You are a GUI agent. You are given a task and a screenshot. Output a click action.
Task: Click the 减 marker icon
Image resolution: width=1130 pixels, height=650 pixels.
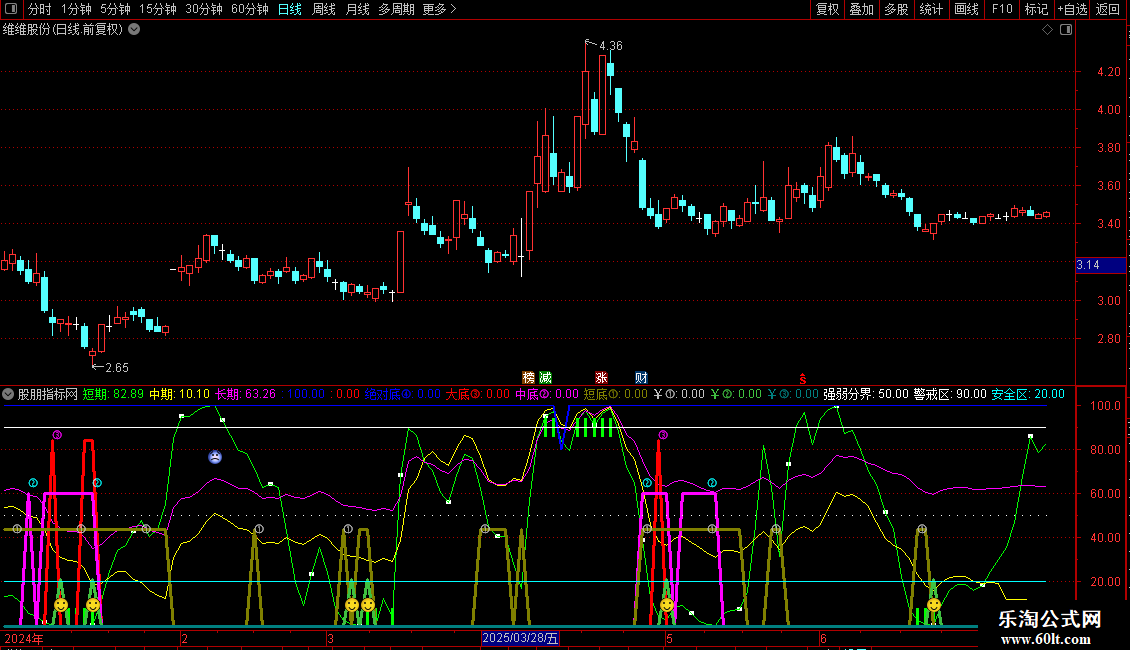click(x=545, y=377)
